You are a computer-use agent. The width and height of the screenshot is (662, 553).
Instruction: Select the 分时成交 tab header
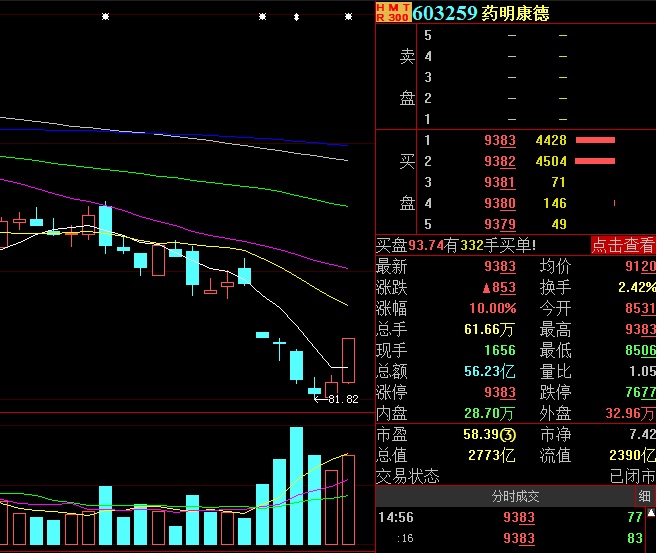pyautogui.click(x=515, y=496)
